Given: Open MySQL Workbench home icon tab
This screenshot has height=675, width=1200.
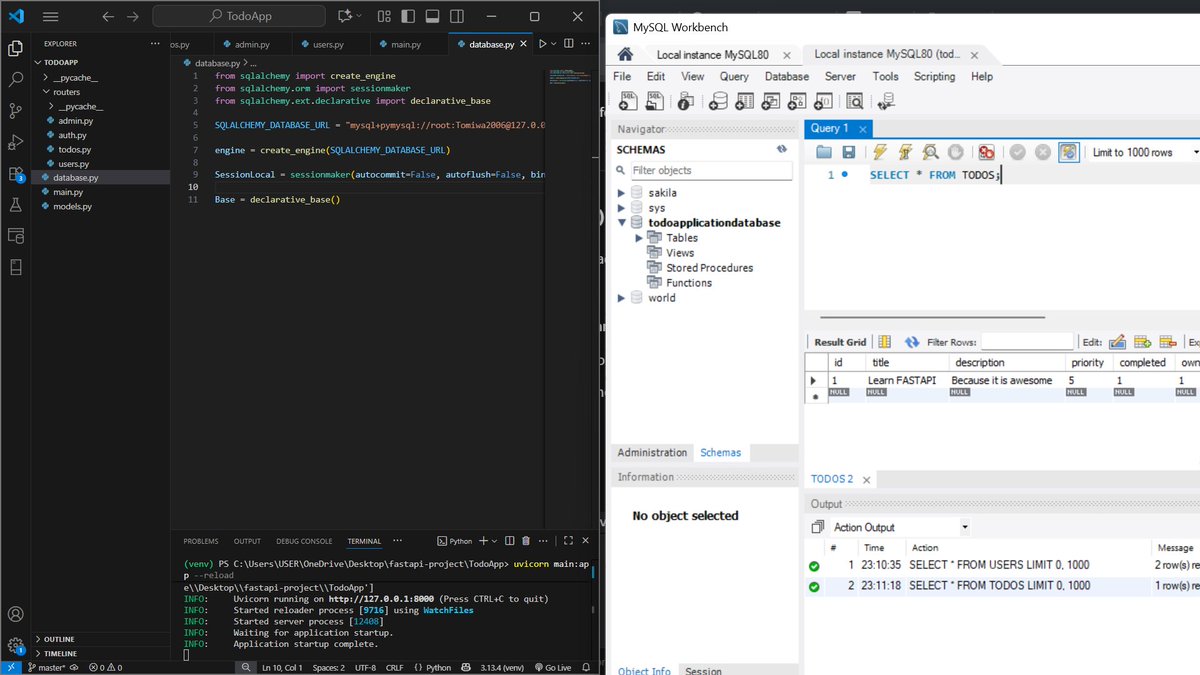Looking at the screenshot, I should click(x=625, y=54).
